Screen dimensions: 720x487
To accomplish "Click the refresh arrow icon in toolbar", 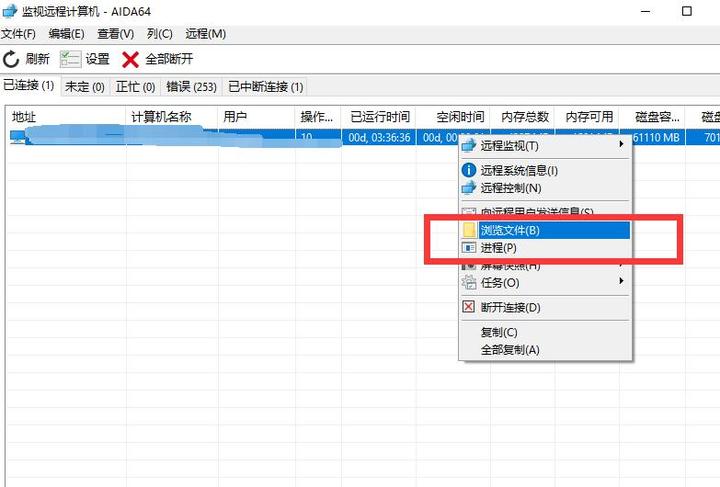I will 11,59.
